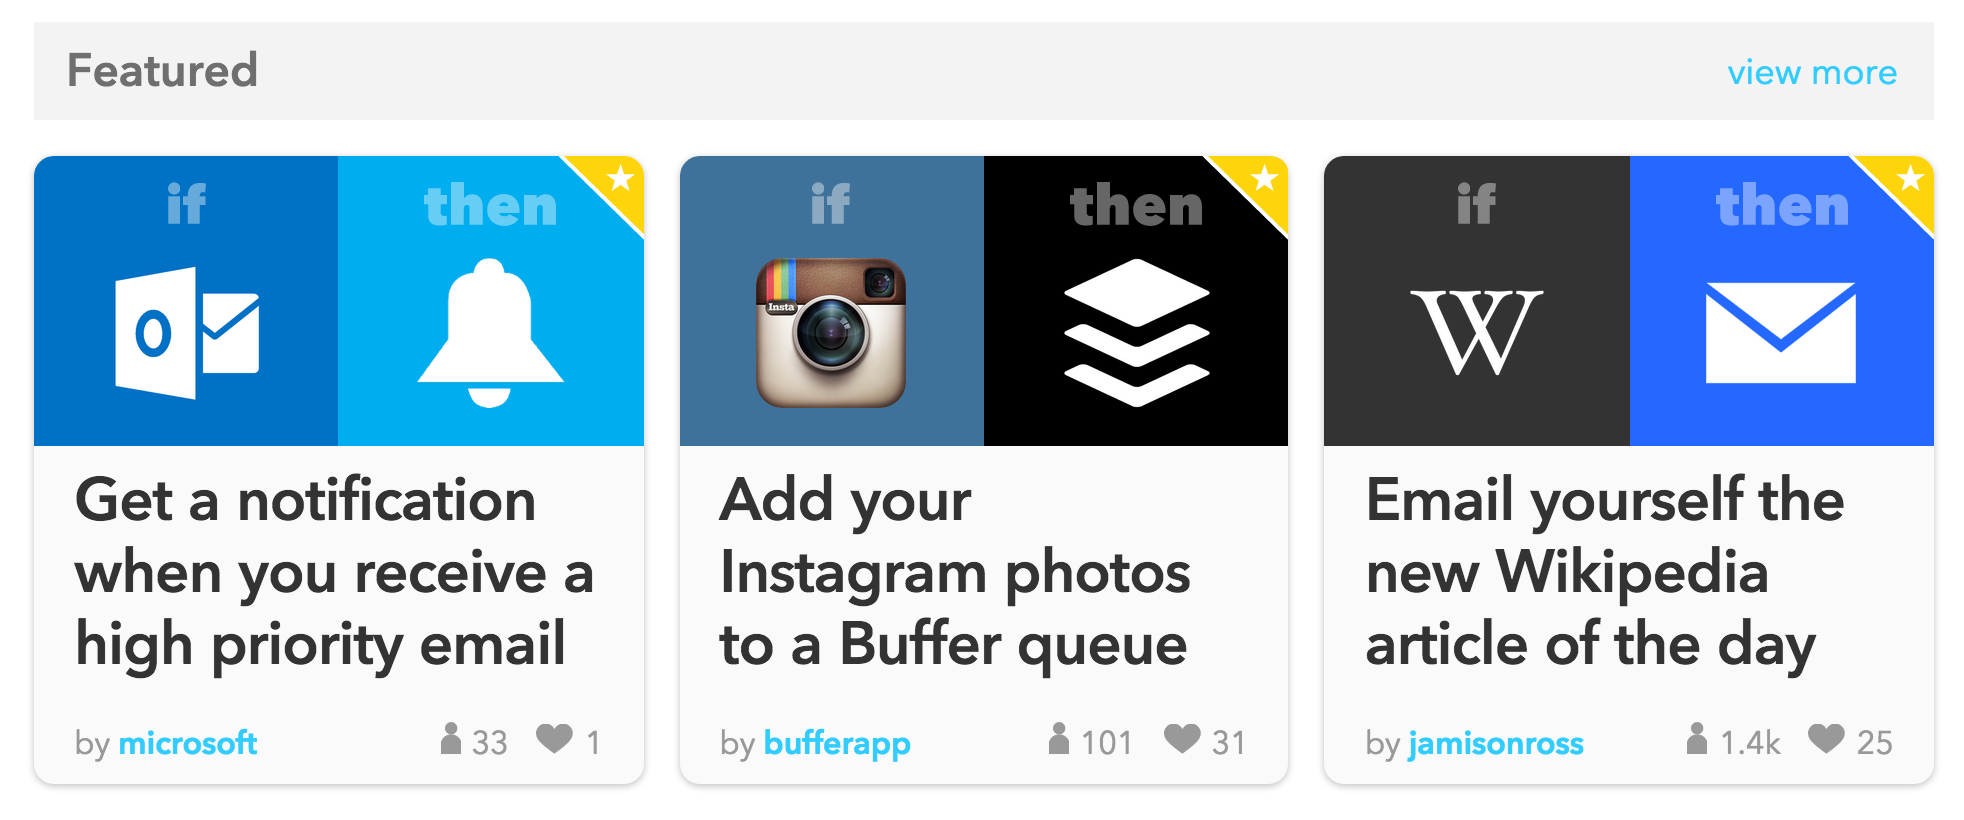Open the microsoft author profile
1964x820 pixels.
coord(188,743)
